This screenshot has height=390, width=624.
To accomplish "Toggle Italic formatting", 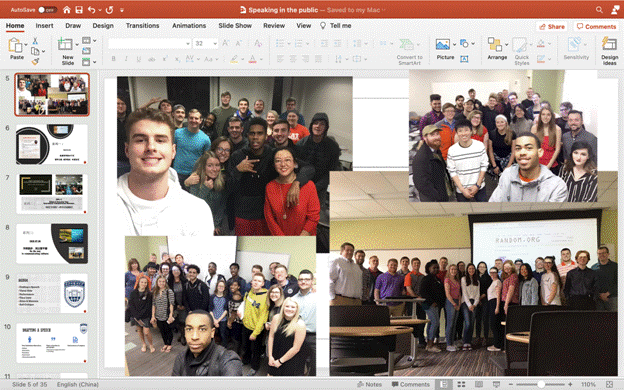I will (x=126, y=59).
